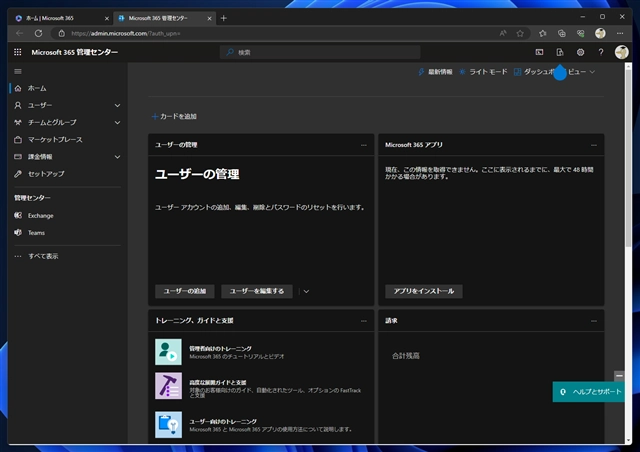Open the browser favorites list
Screen dimensions: 640x452
click(x=542, y=33)
